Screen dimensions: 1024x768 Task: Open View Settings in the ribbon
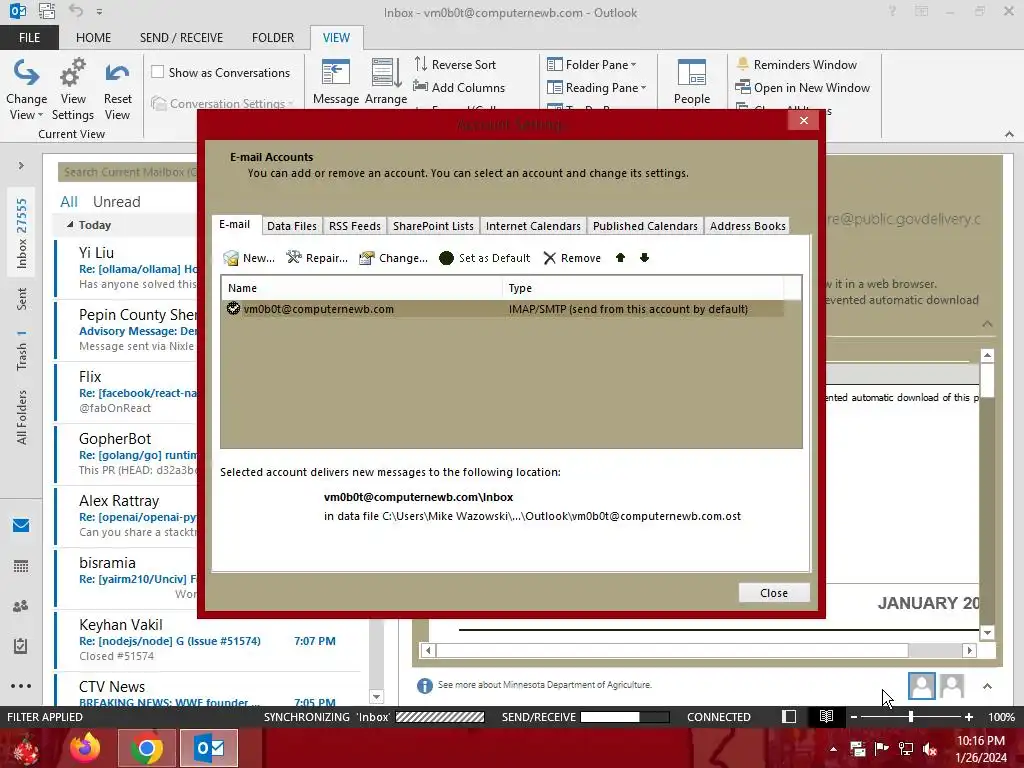[72, 90]
